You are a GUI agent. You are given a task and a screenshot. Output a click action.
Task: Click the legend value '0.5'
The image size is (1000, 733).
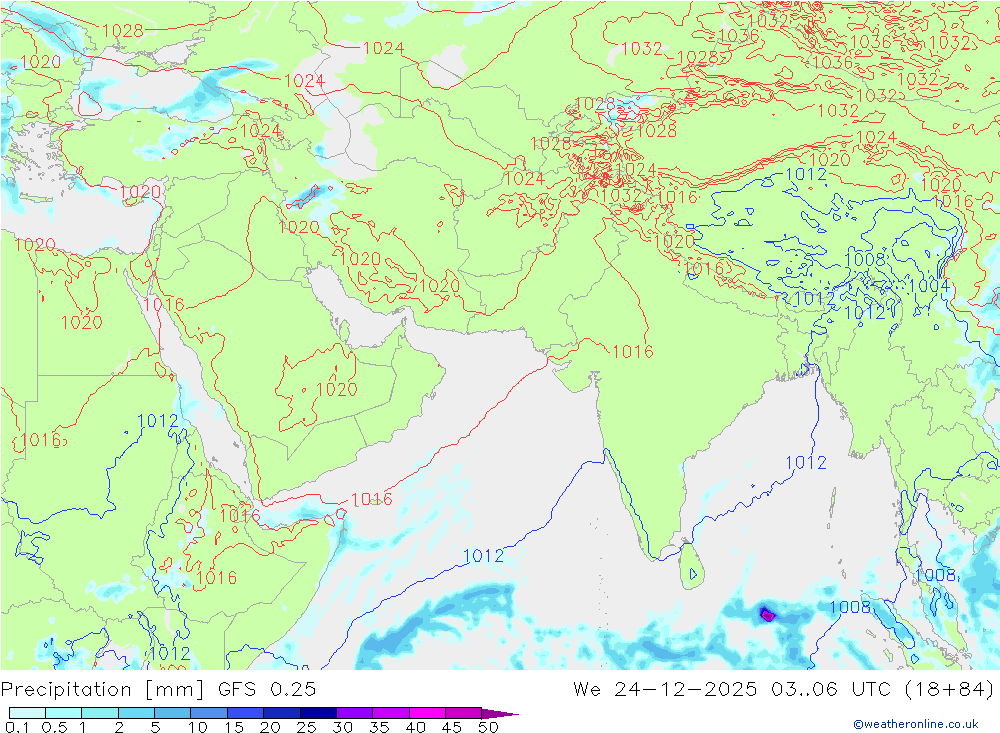(x=54, y=727)
